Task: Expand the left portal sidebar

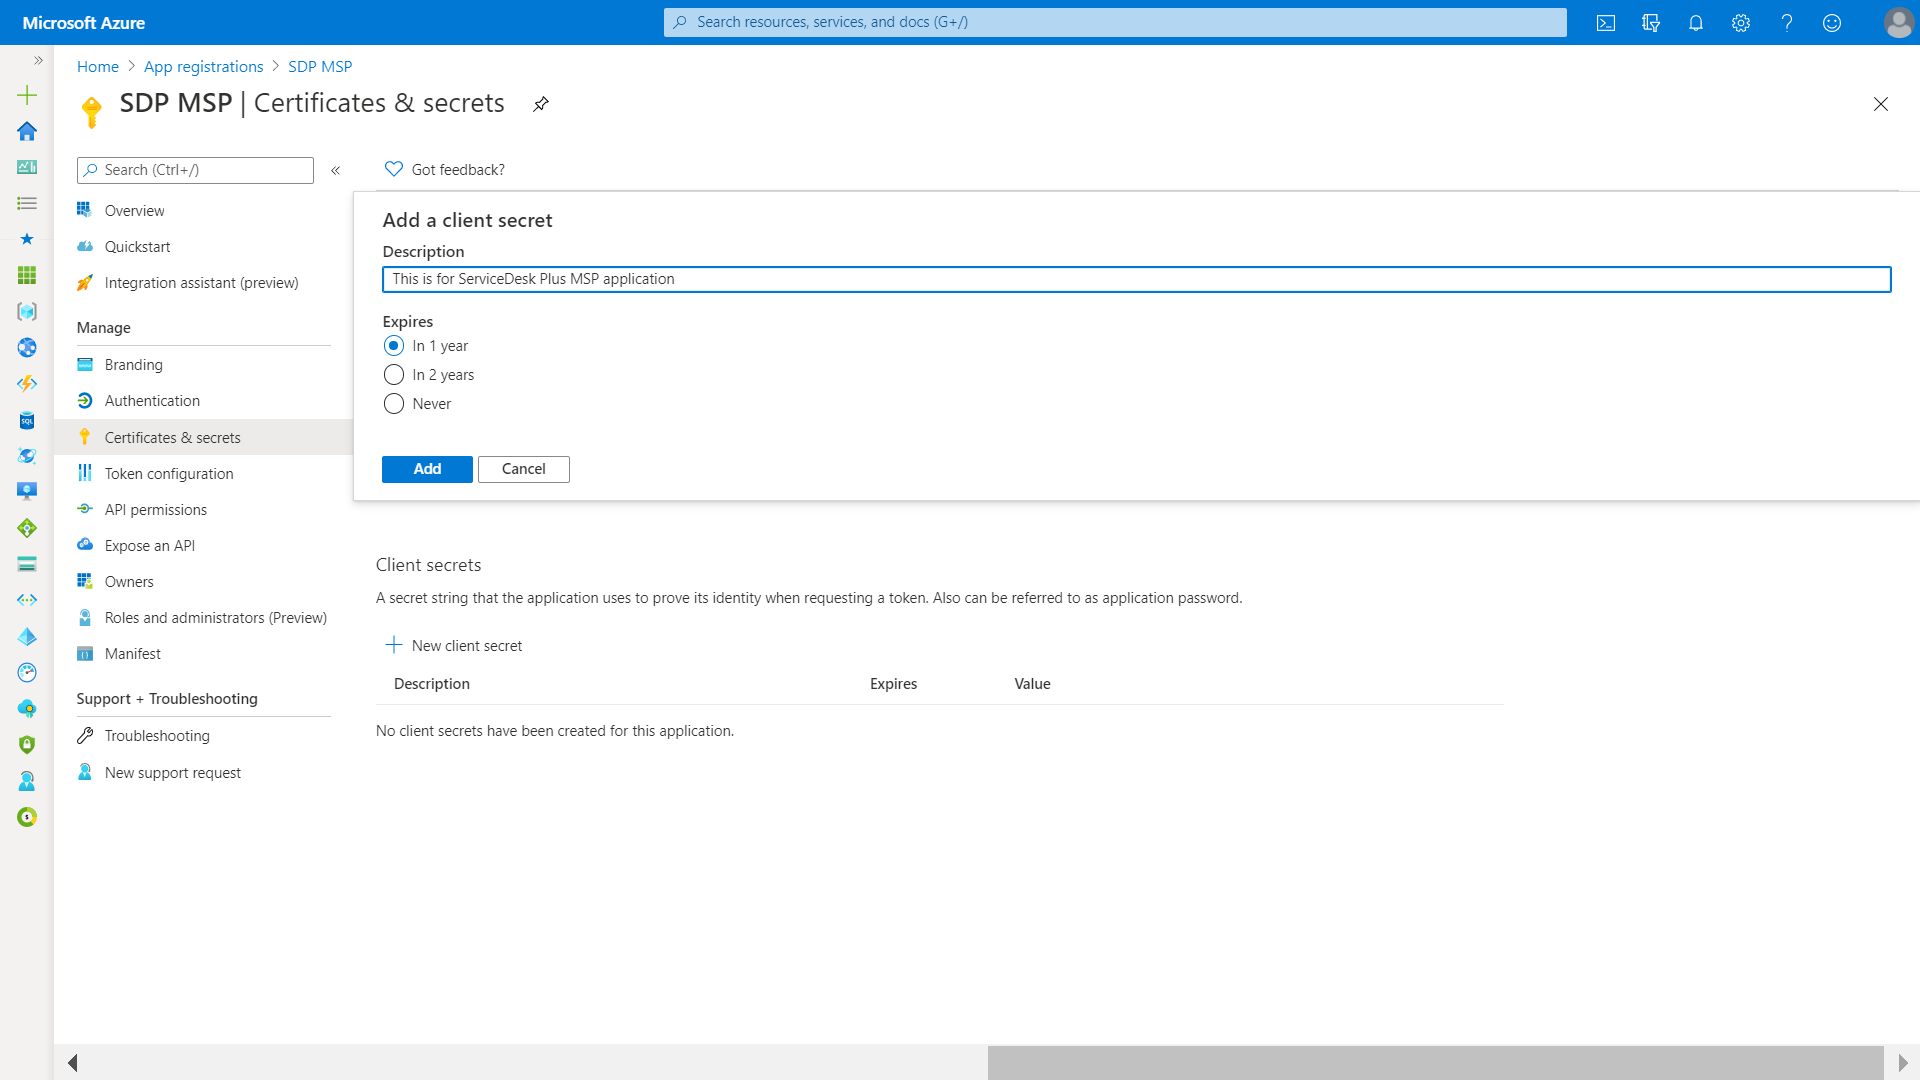Action: (x=38, y=61)
